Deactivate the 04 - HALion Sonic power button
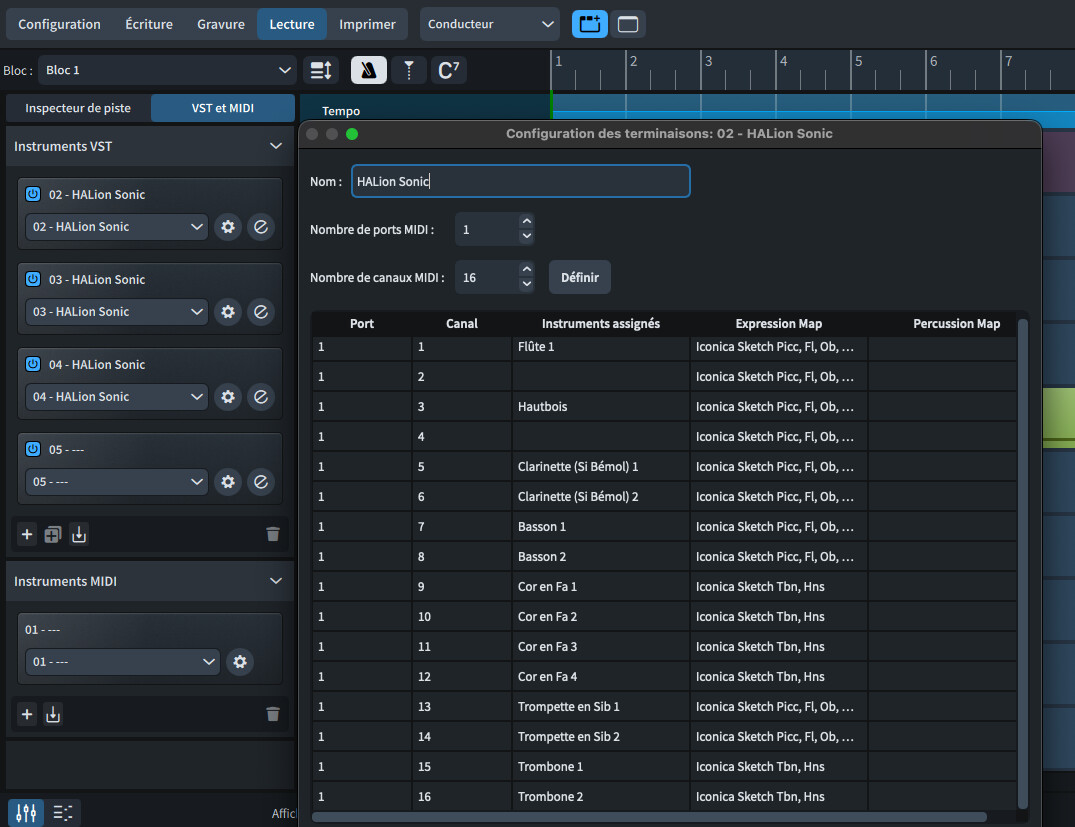 (x=33, y=364)
